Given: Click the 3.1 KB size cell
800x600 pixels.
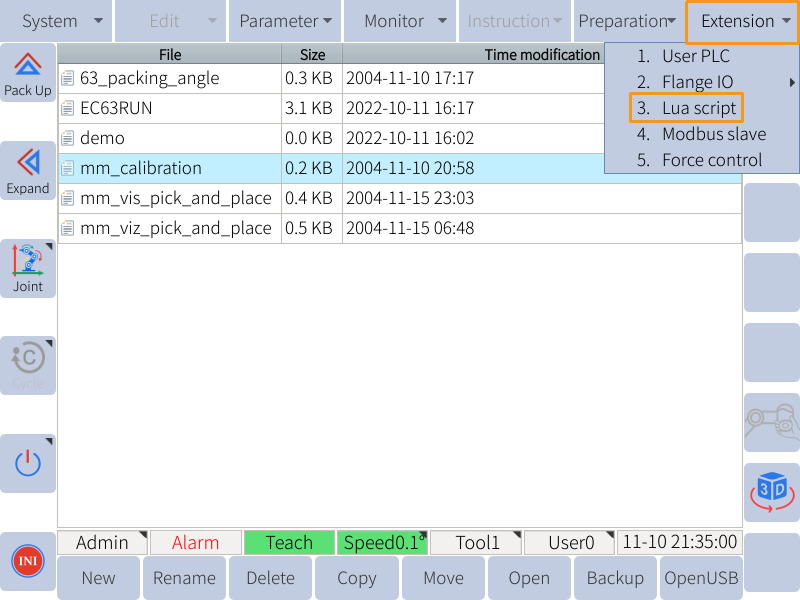Looking at the screenshot, I should (x=309, y=108).
